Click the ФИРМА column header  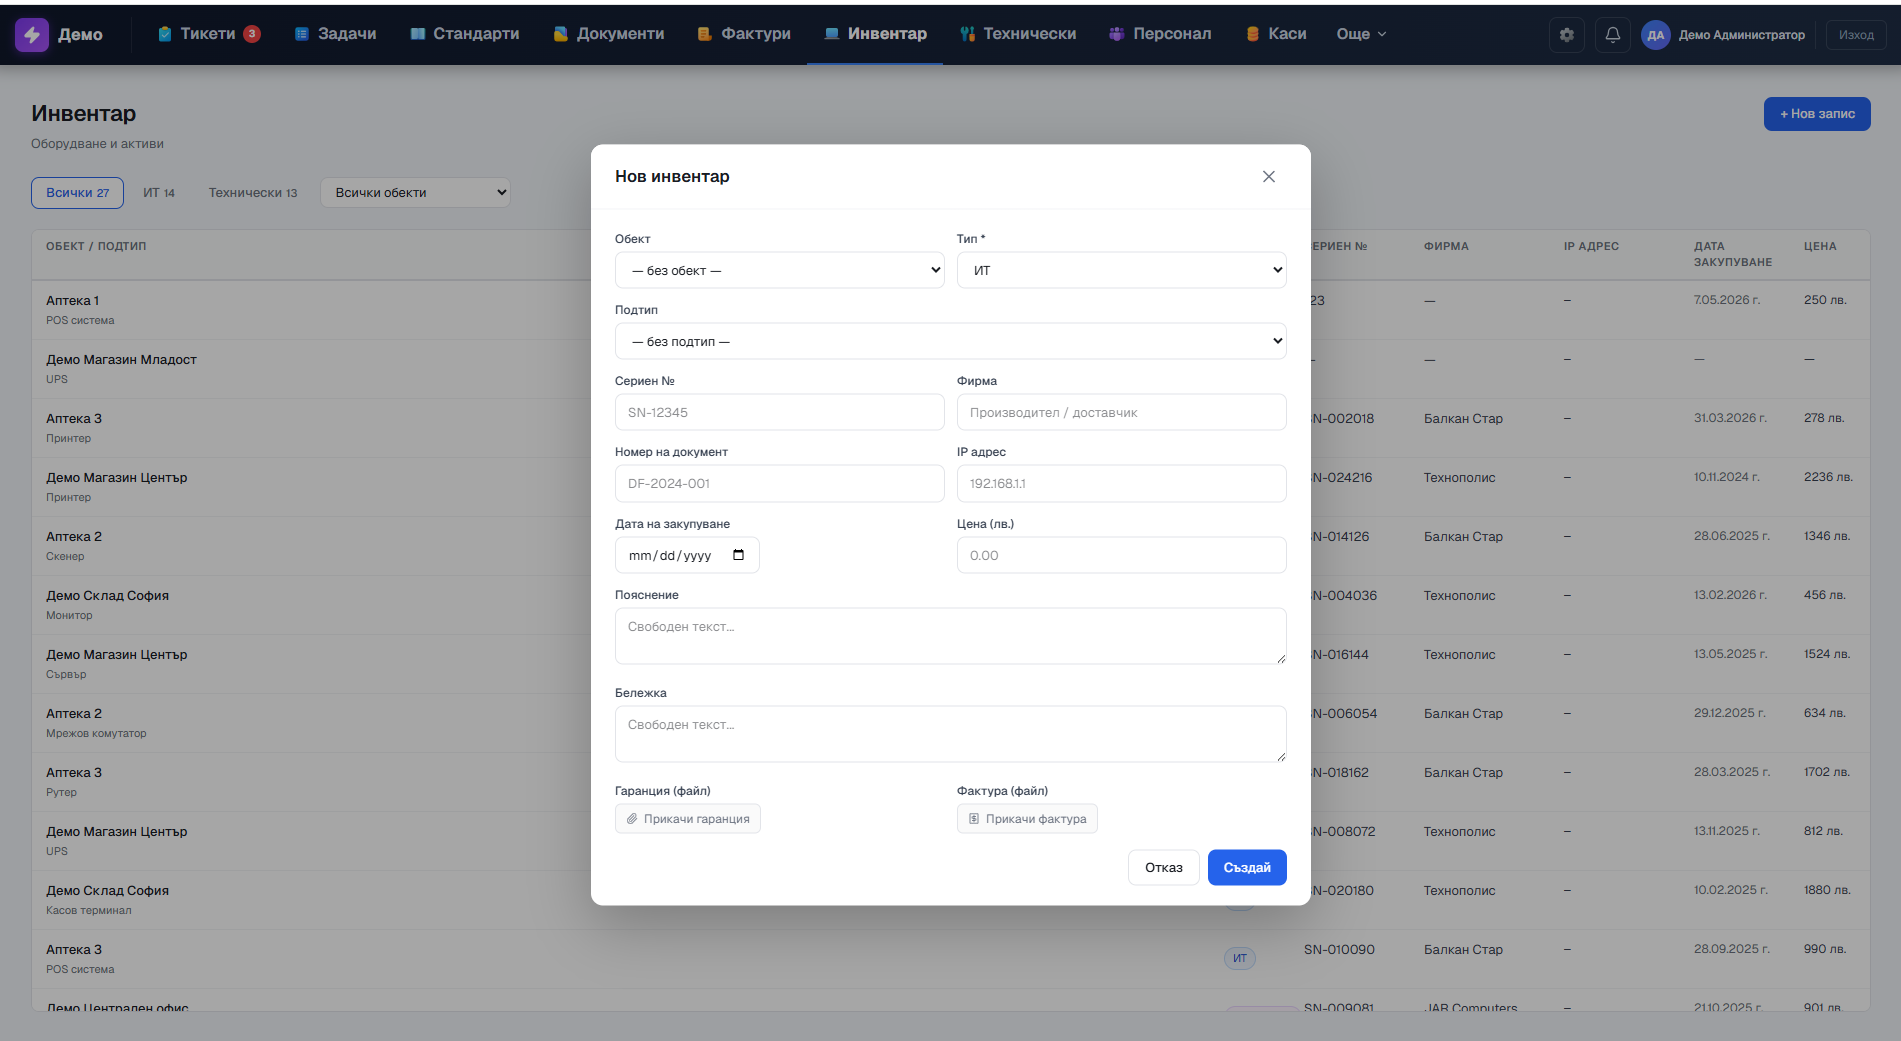click(1446, 246)
